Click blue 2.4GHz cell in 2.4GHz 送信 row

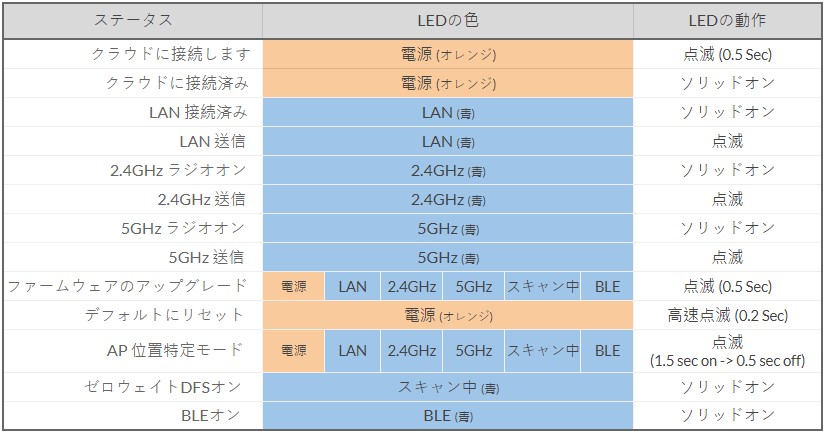tap(447, 199)
